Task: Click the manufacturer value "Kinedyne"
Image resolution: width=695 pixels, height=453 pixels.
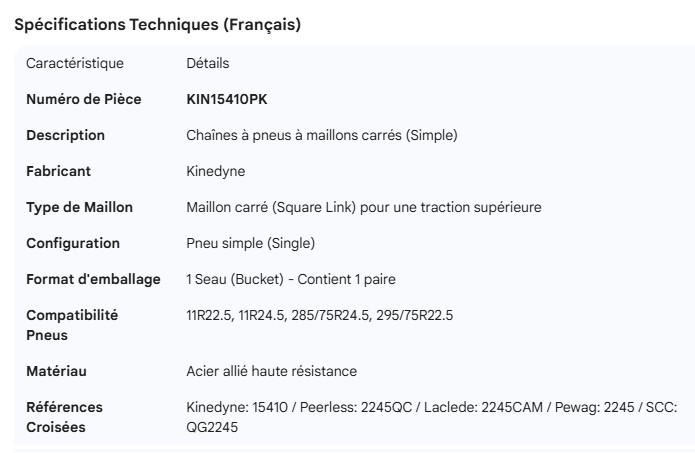Action: 216,171
